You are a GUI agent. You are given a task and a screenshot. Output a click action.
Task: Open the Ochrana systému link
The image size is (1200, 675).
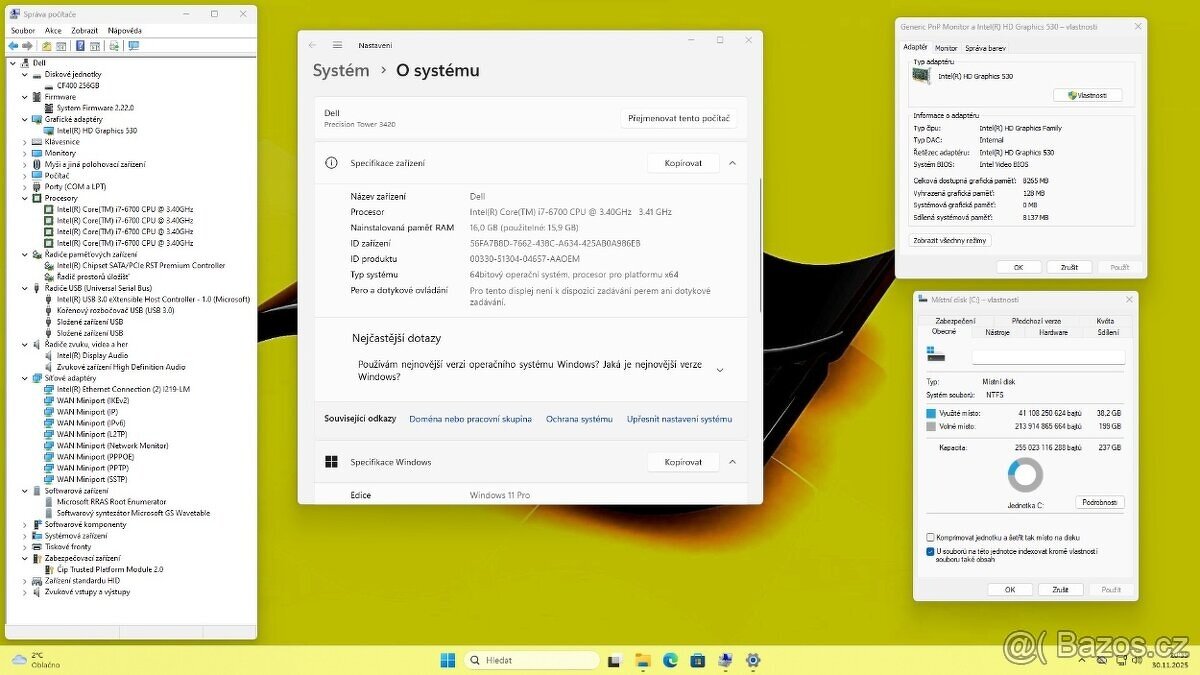click(579, 419)
